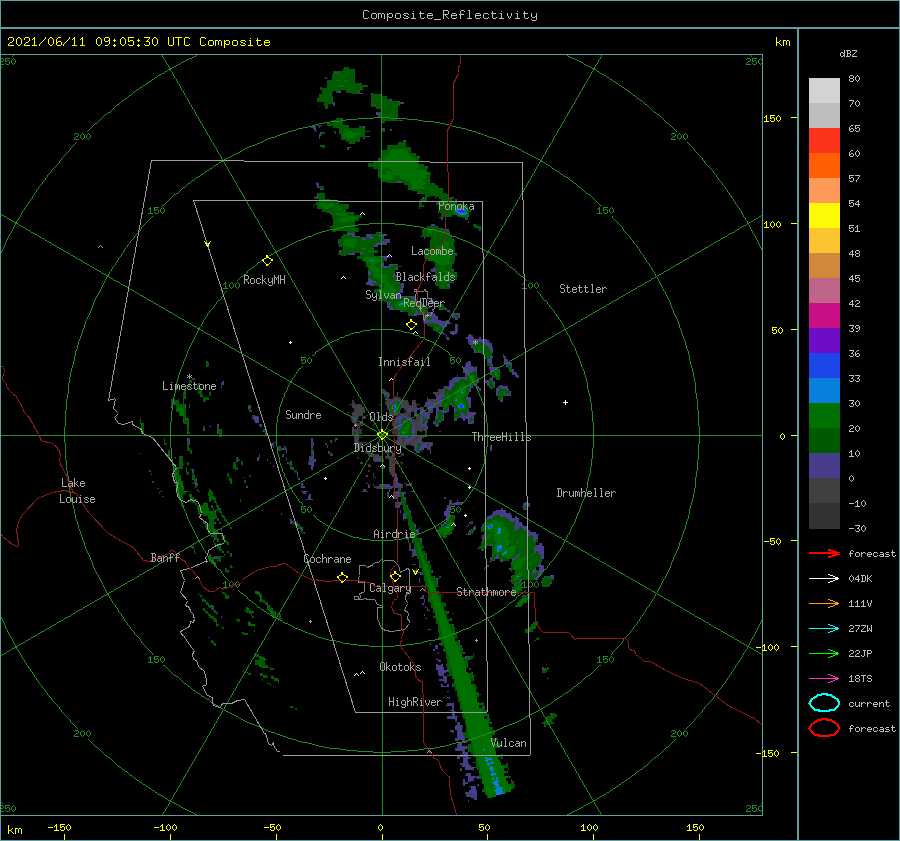Select the Sundre label
This screenshot has width=900, height=841.
tap(303, 414)
